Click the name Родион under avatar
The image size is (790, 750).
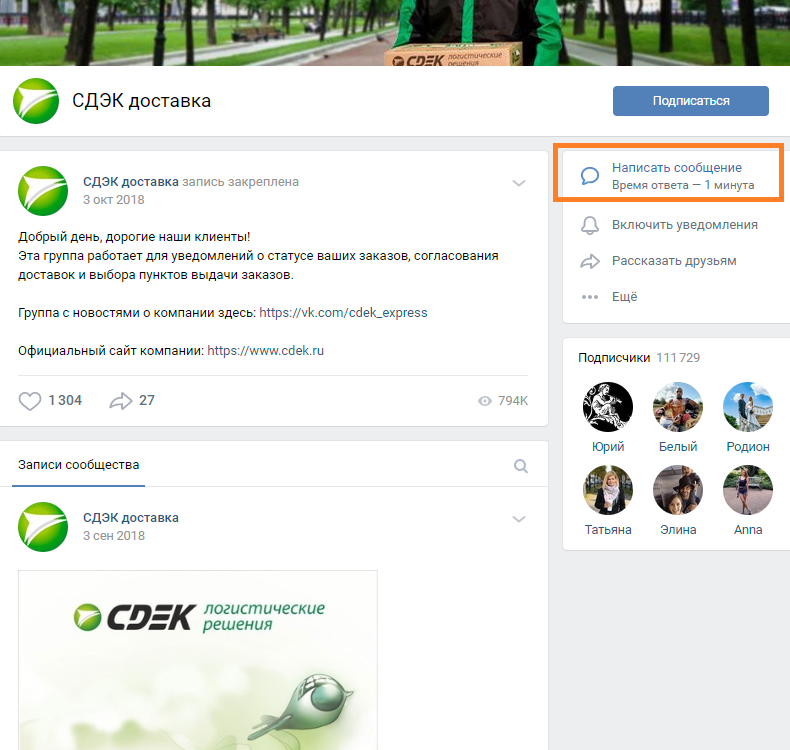[x=748, y=447]
